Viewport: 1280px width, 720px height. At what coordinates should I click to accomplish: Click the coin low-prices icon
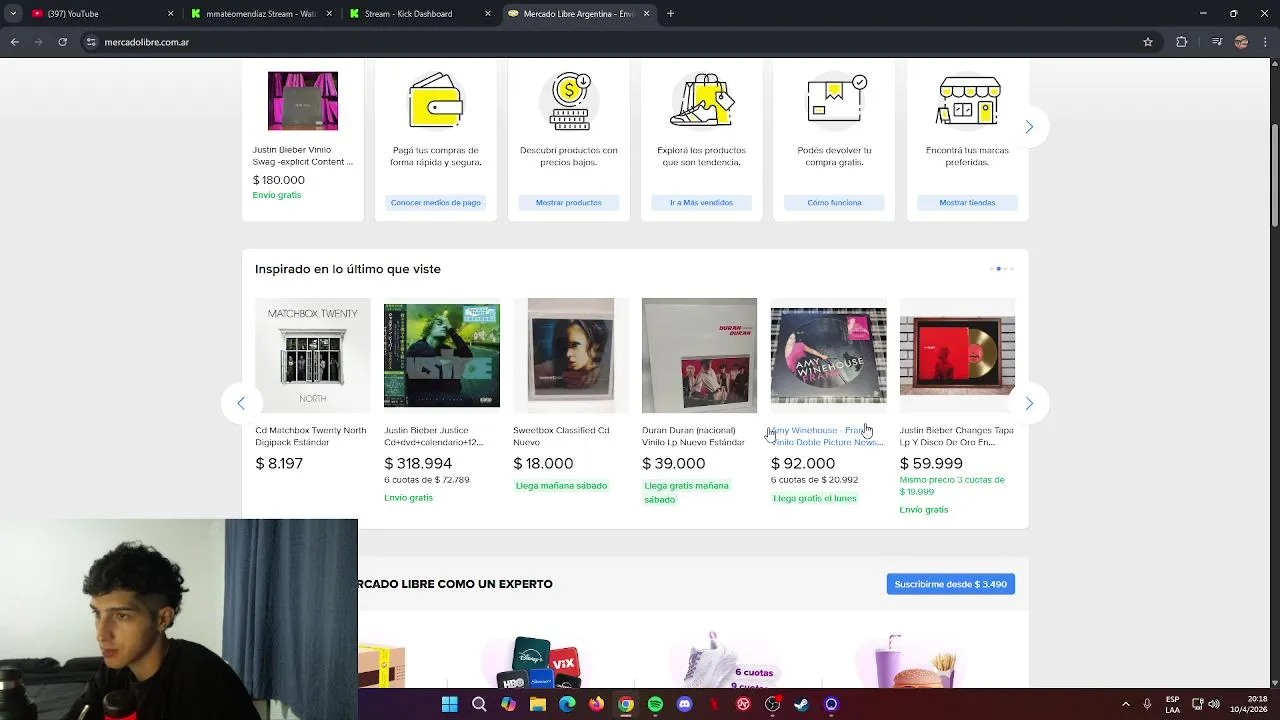tap(569, 100)
